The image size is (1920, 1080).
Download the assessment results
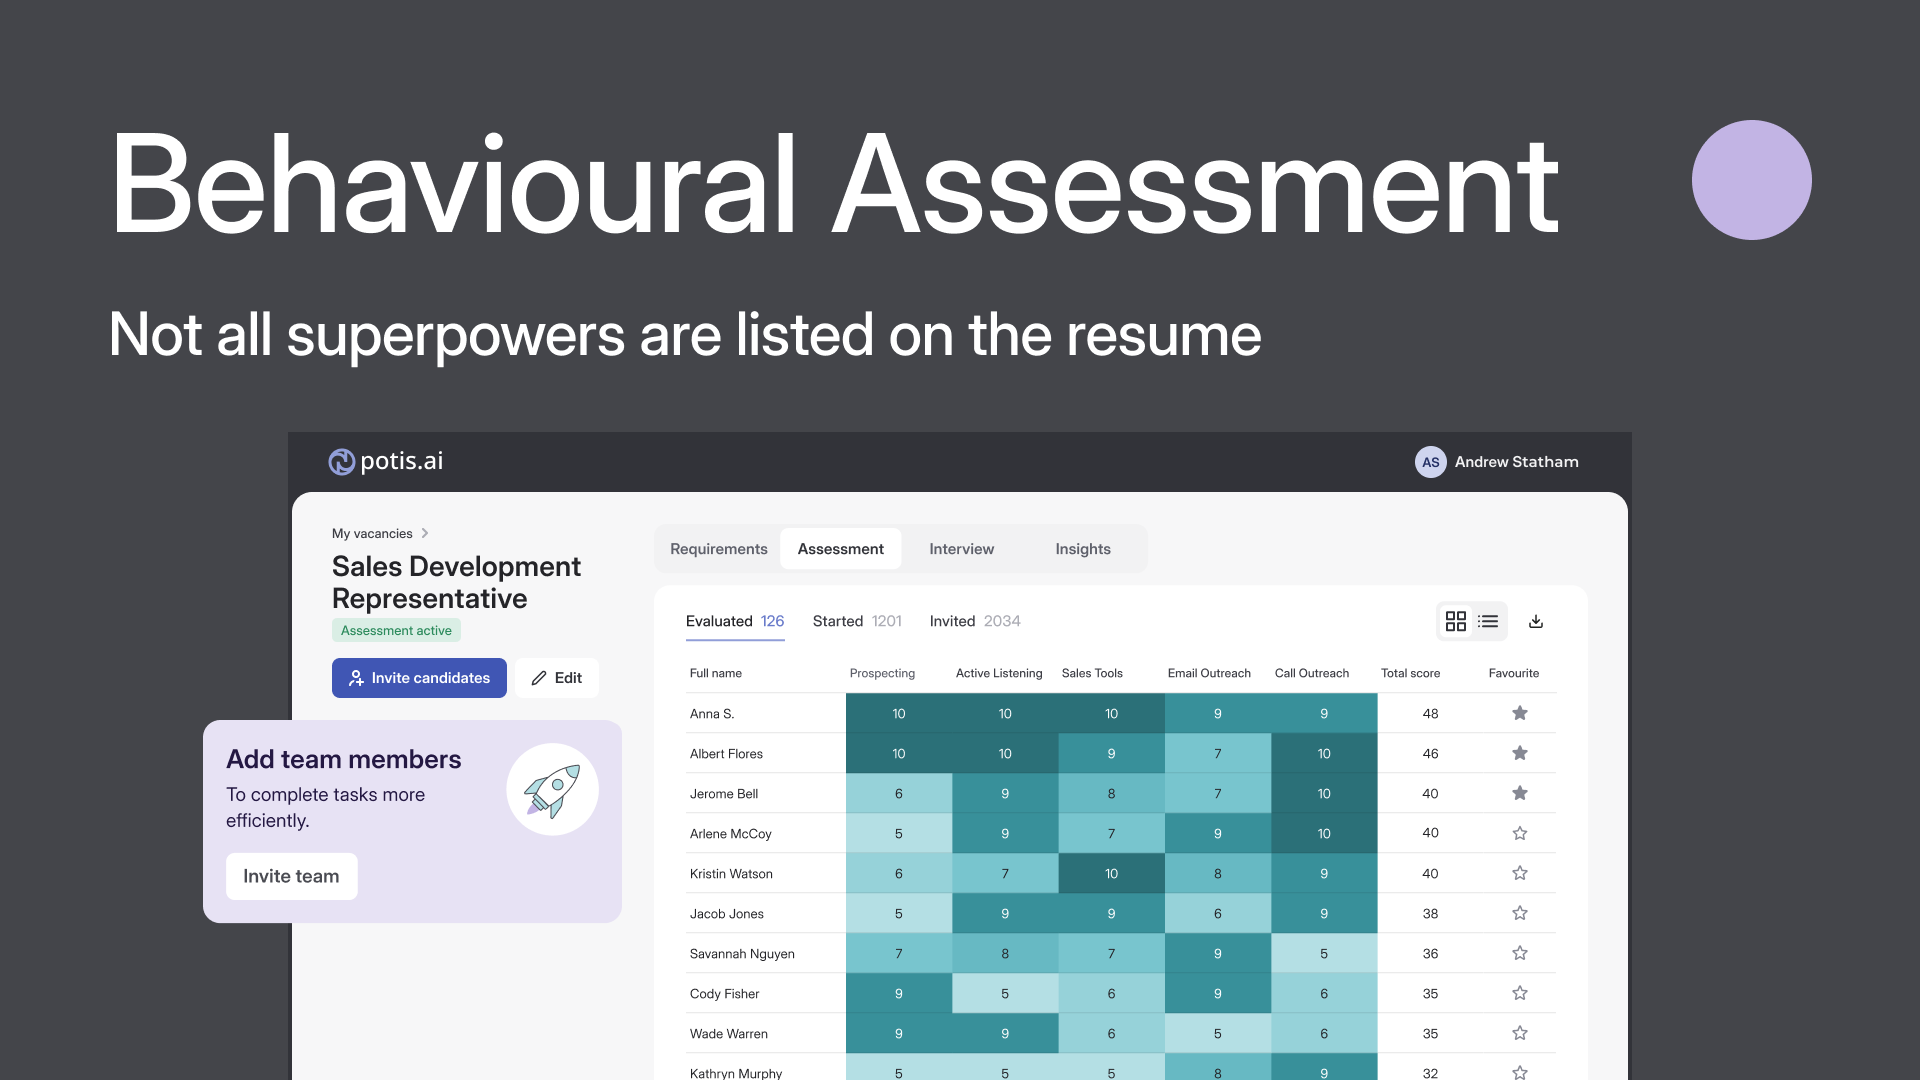click(x=1536, y=621)
